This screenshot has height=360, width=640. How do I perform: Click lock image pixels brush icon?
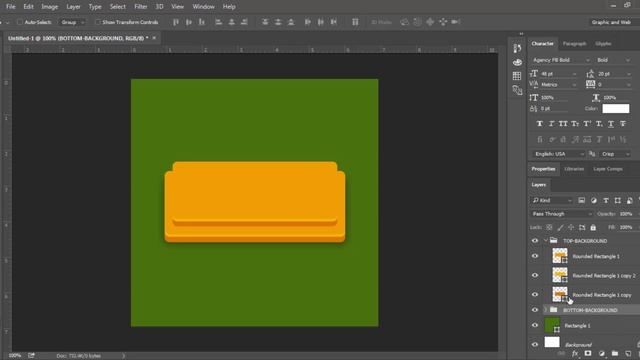pos(560,227)
